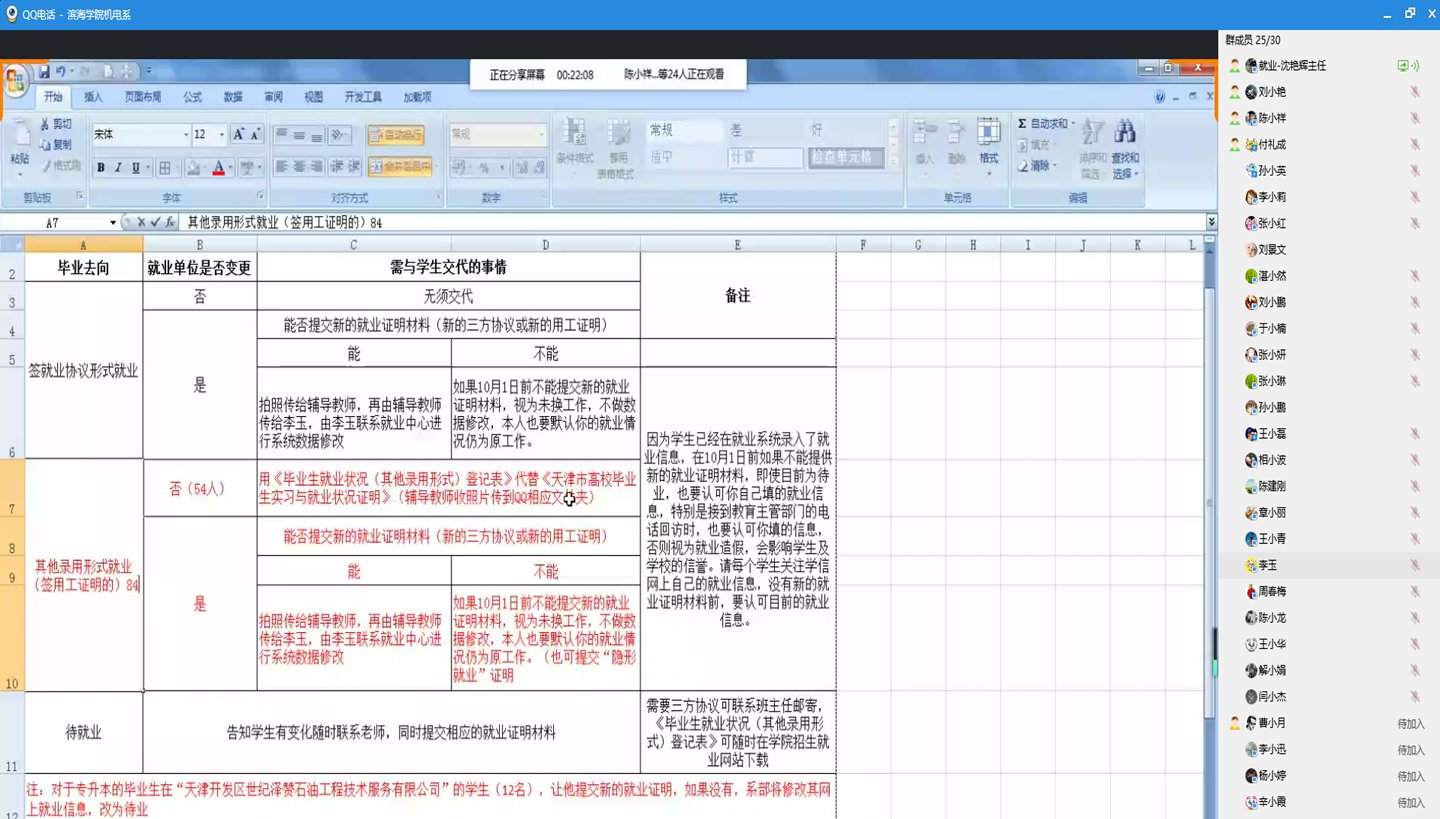The image size is (1440, 819).
Task: Click the AutoSum sigma icon
Action: (x=1022, y=124)
